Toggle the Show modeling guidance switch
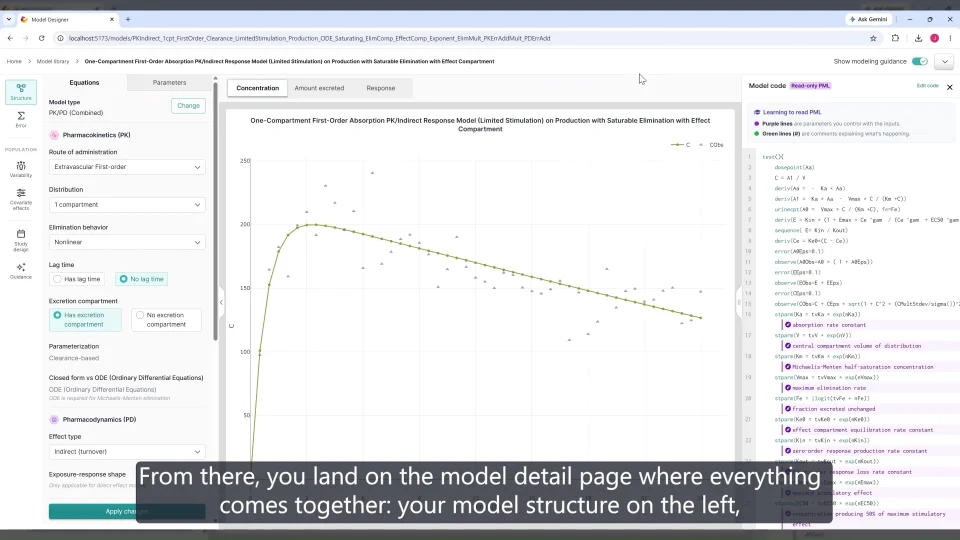Image resolution: width=960 pixels, height=540 pixels. pyautogui.click(x=920, y=61)
